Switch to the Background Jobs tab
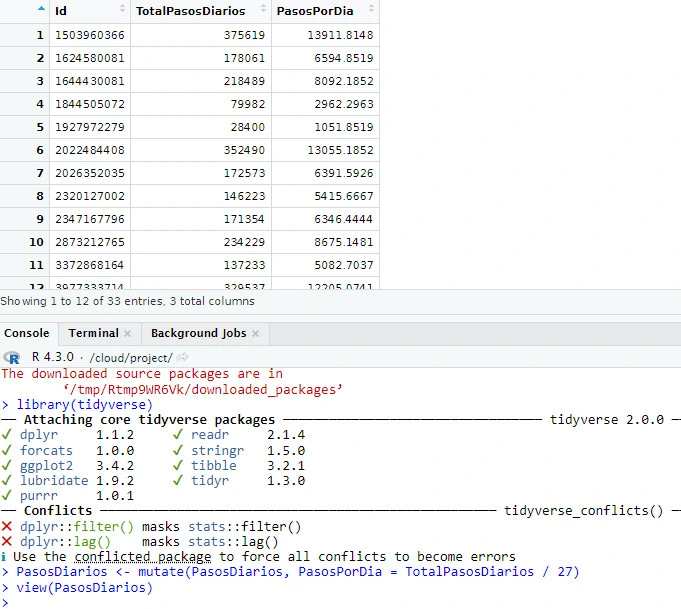 [x=198, y=333]
